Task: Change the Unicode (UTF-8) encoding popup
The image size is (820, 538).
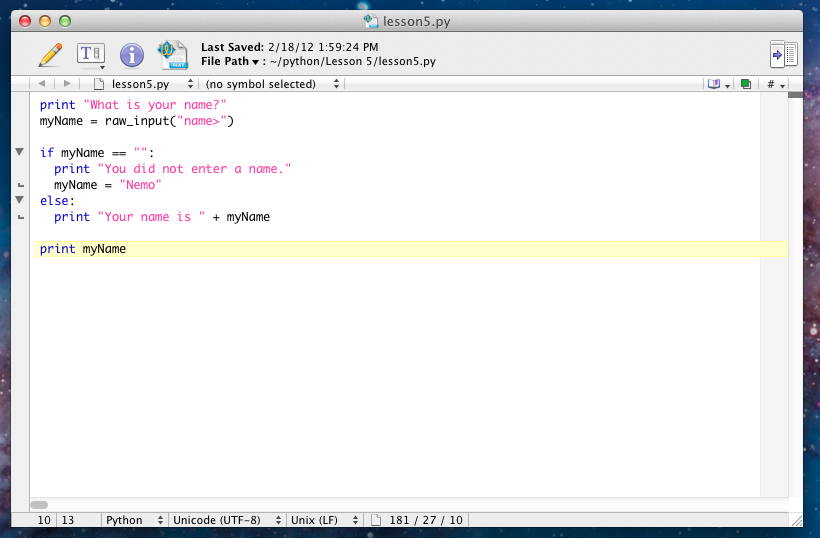Action: tap(227, 520)
